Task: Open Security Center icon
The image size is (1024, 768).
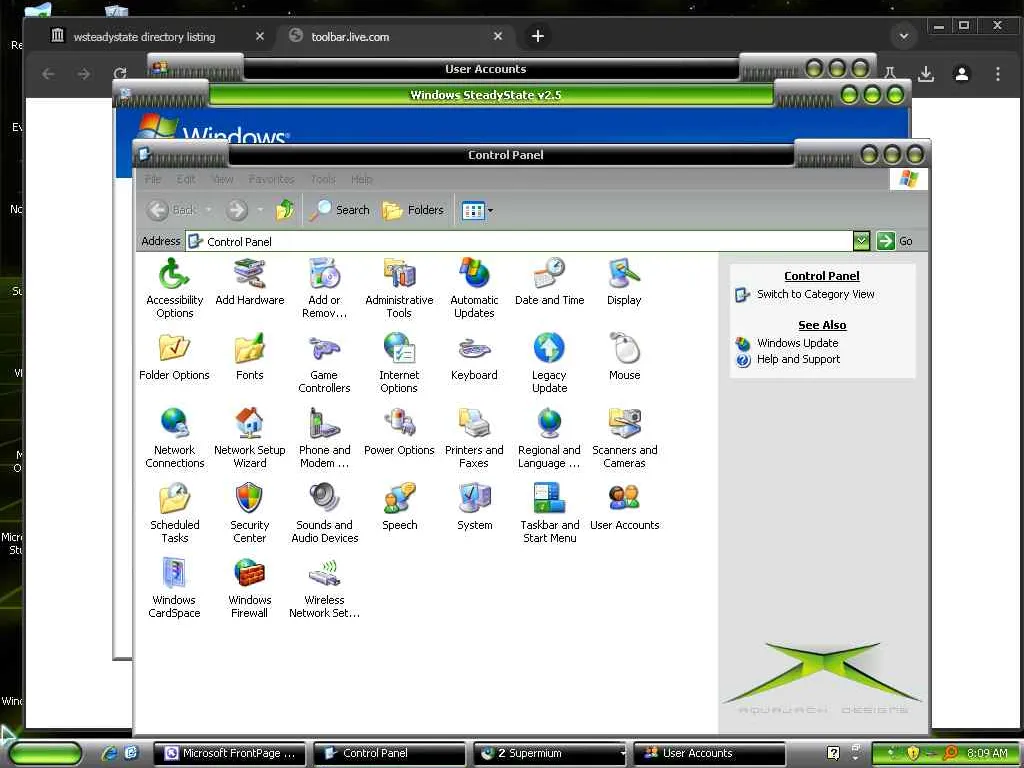Action: click(249, 513)
